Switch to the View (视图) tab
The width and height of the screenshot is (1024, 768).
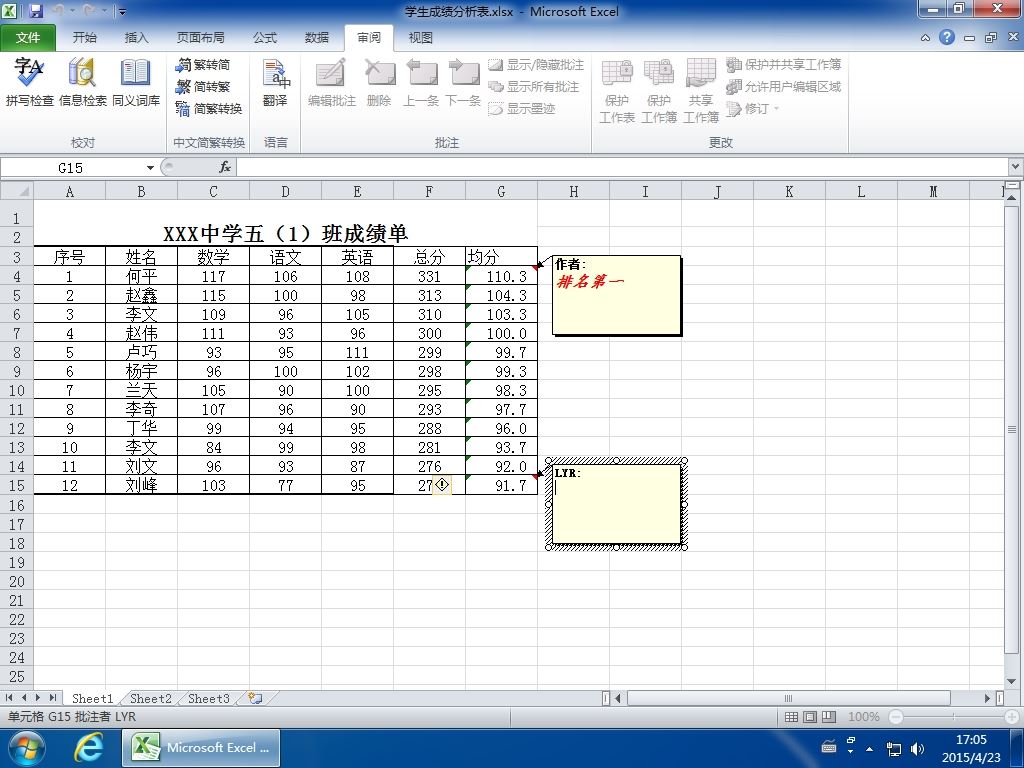(x=420, y=38)
